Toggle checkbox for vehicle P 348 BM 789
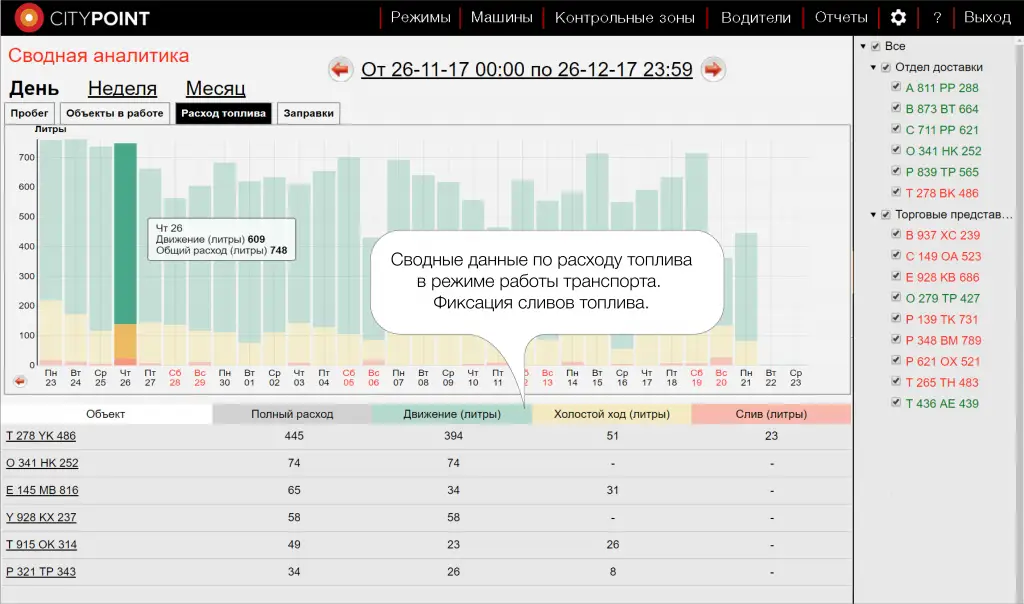Screen dimensions: 1024x604 pyautogui.click(x=897, y=341)
